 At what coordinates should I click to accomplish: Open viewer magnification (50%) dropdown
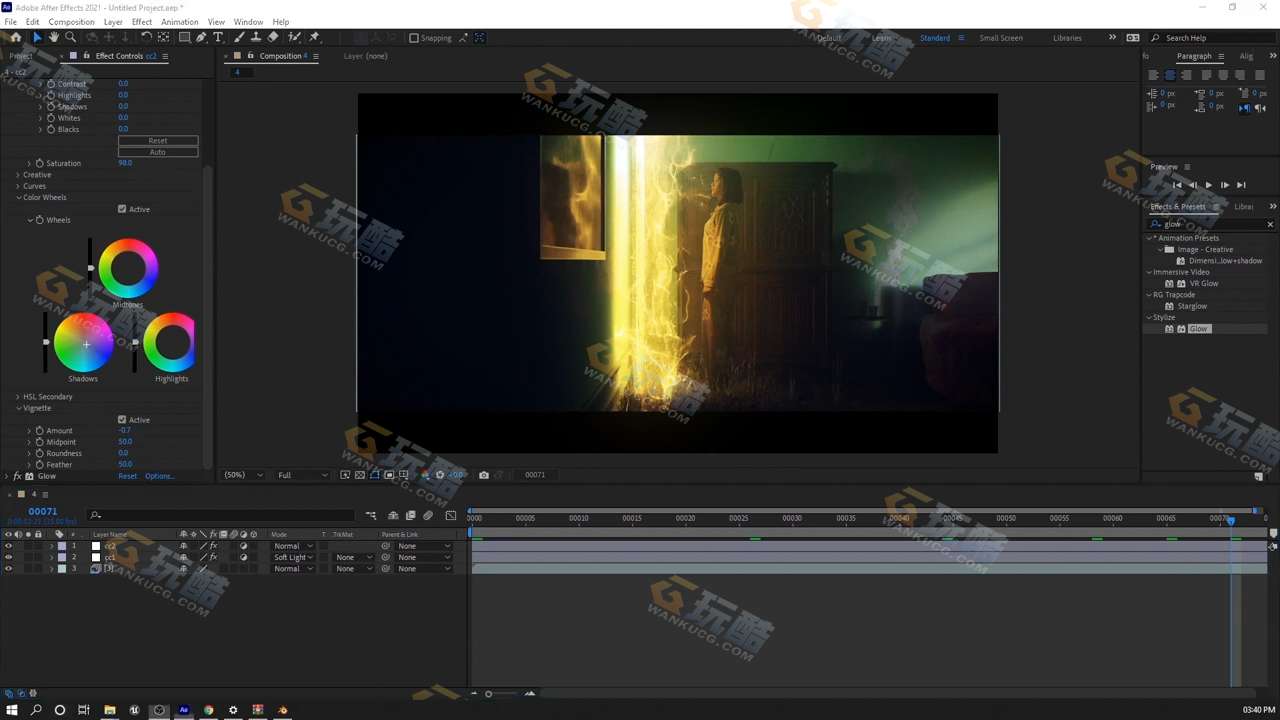click(244, 475)
